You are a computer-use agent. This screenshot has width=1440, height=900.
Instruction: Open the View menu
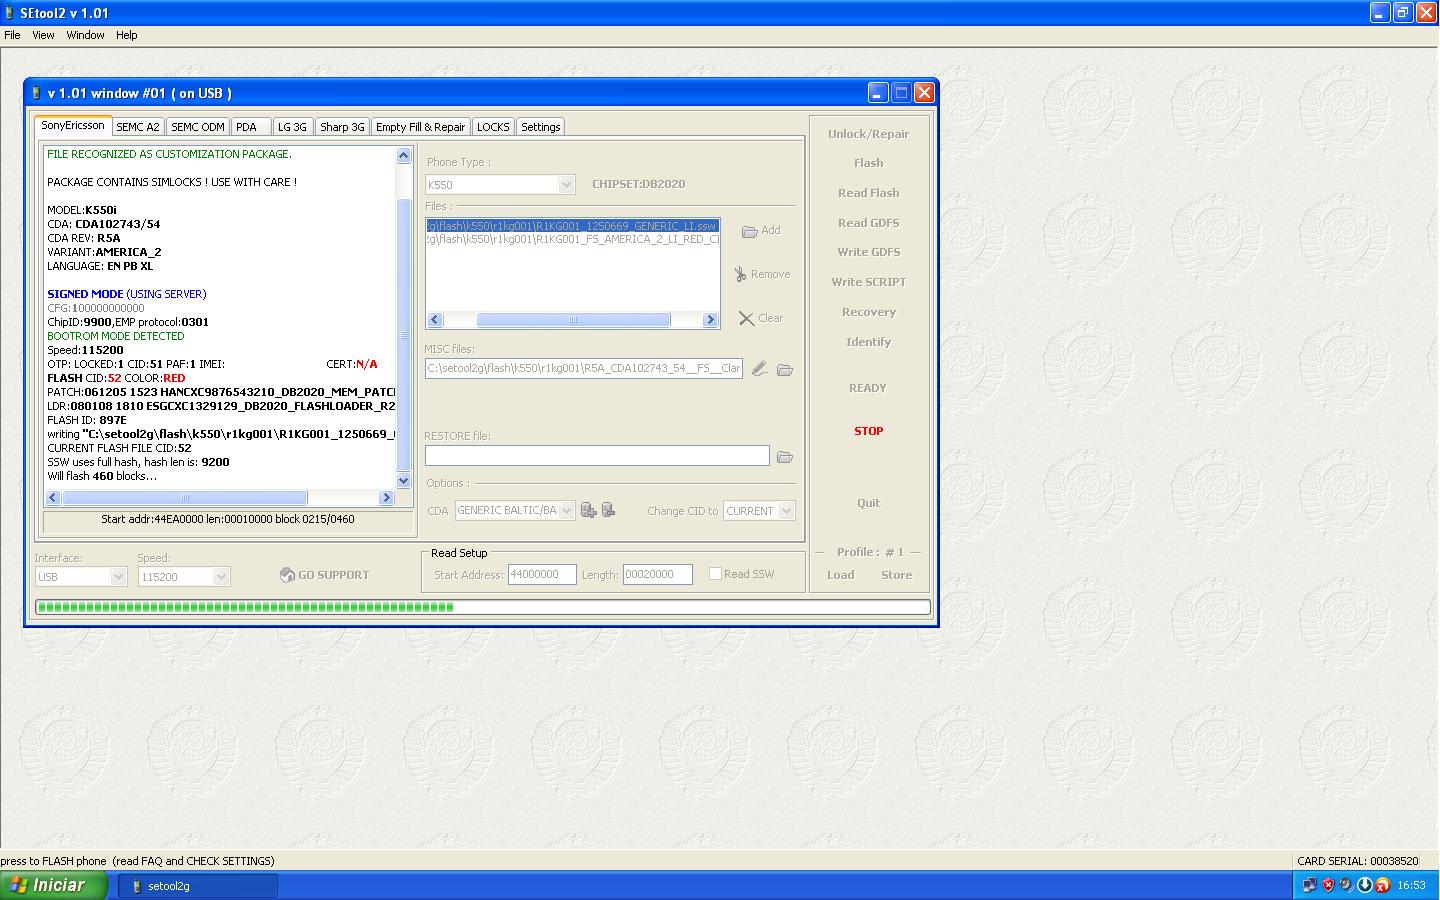[x=43, y=35]
